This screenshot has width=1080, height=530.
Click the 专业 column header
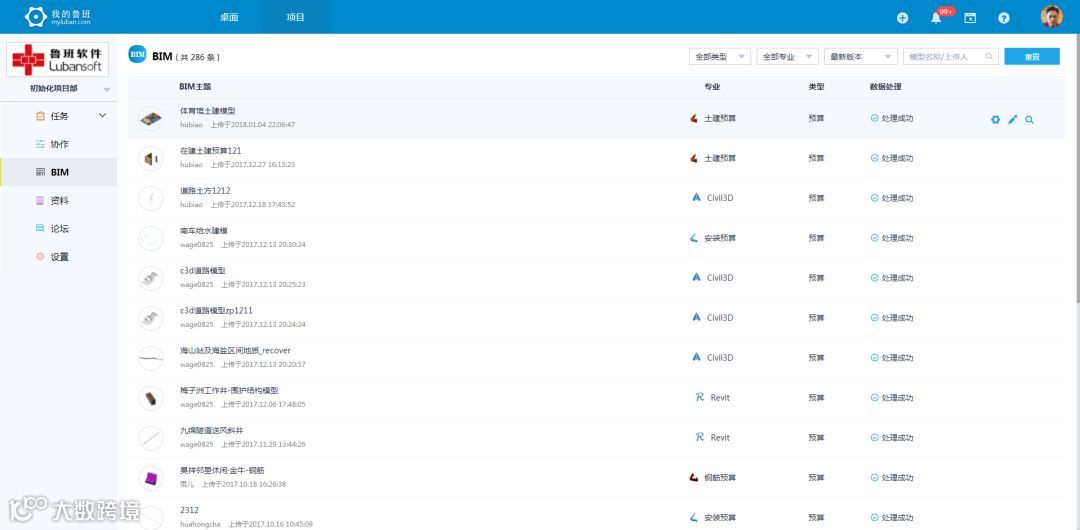pyautogui.click(x=712, y=87)
